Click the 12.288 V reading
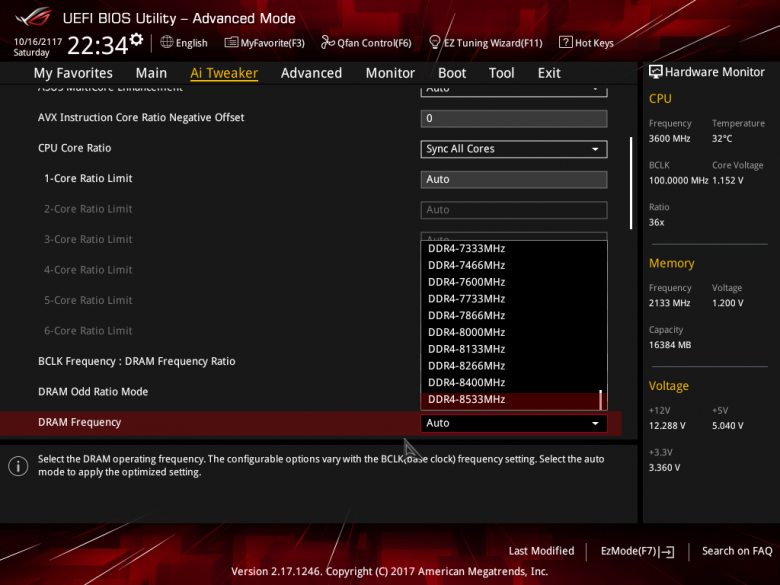Screen dimensions: 780x585 (667, 426)
